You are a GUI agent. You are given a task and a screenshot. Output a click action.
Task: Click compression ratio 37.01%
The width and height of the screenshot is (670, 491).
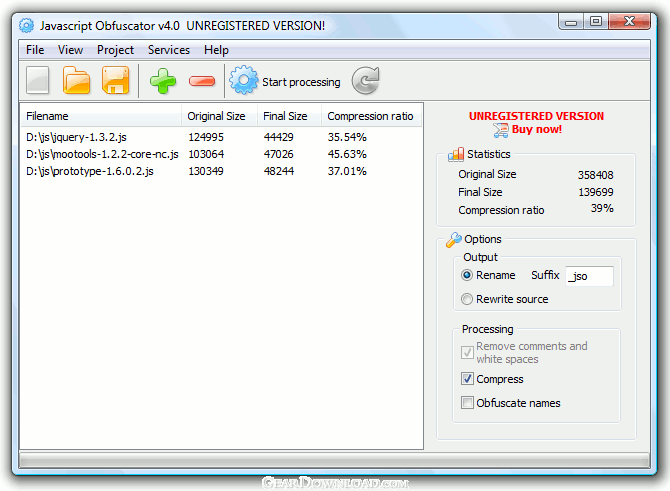(x=347, y=171)
